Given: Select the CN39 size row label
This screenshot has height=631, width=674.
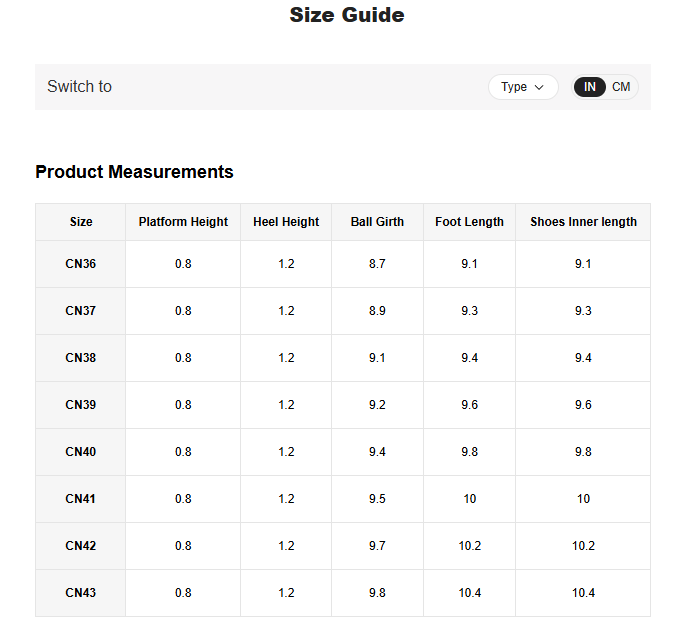Looking at the screenshot, I should (x=81, y=405).
